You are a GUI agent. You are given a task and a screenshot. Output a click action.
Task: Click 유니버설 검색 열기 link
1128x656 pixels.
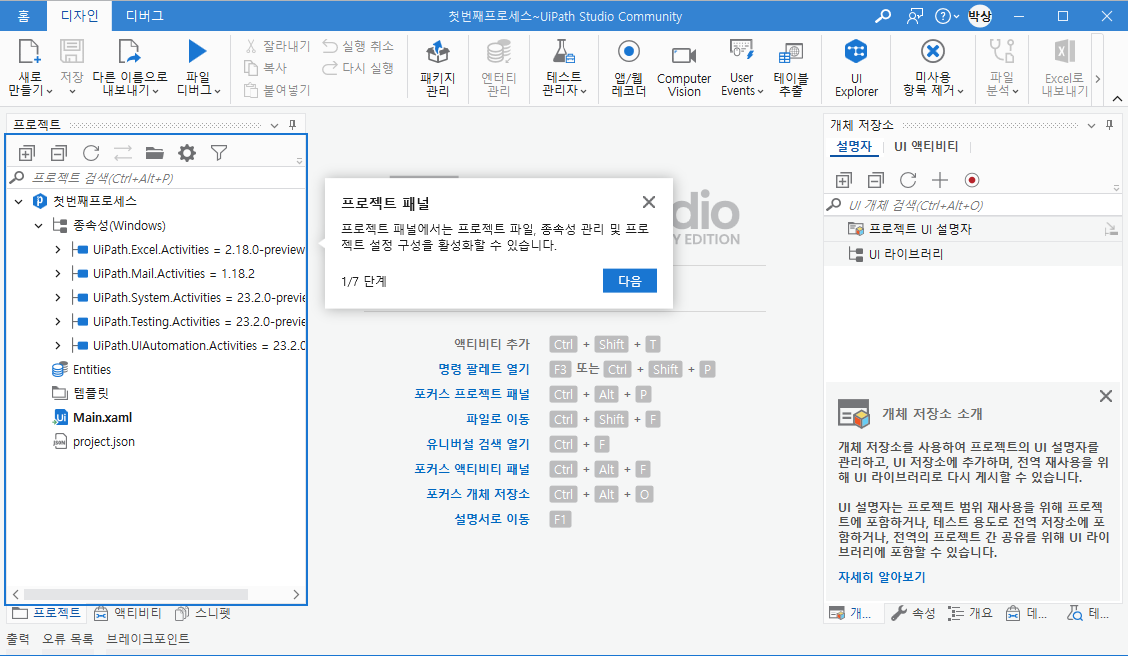coord(478,444)
